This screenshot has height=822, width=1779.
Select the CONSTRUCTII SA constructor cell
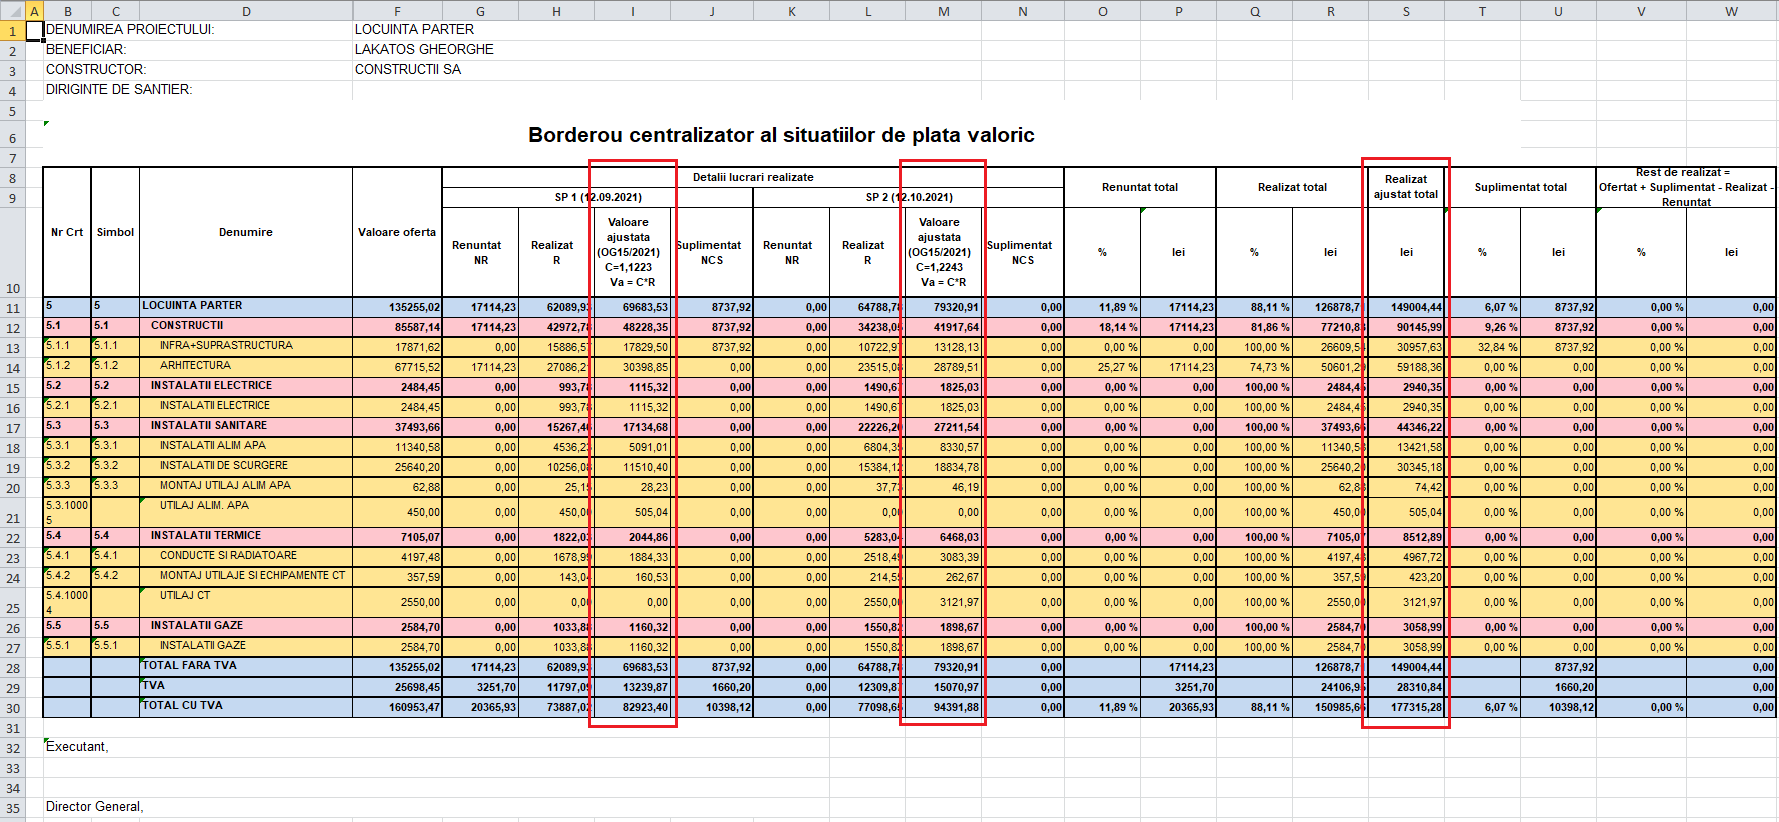(408, 69)
